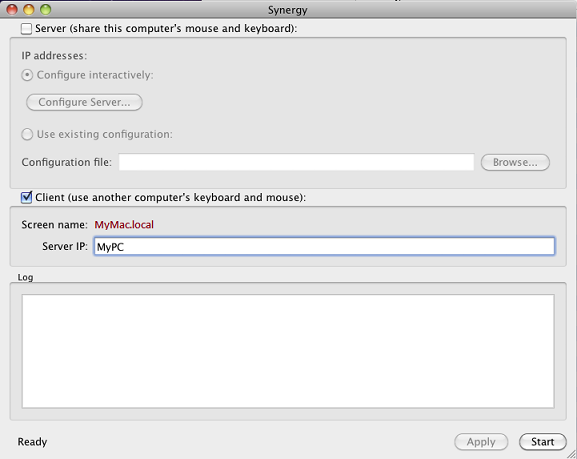Enable the Server share mouse and keyboard checkbox
The width and height of the screenshot is (577, 459).
coord(26,29)
